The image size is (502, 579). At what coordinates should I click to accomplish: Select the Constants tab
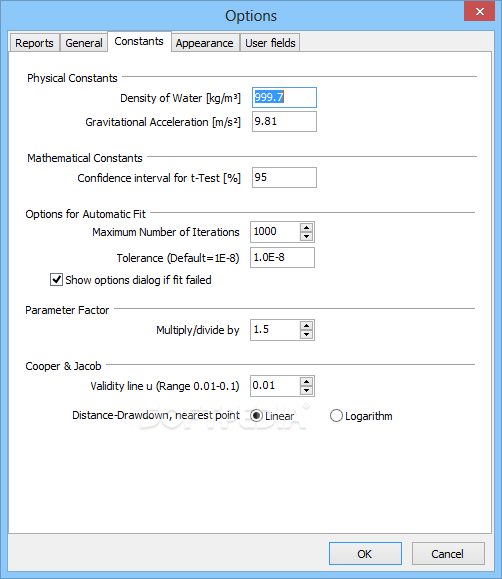coord(139,41)
